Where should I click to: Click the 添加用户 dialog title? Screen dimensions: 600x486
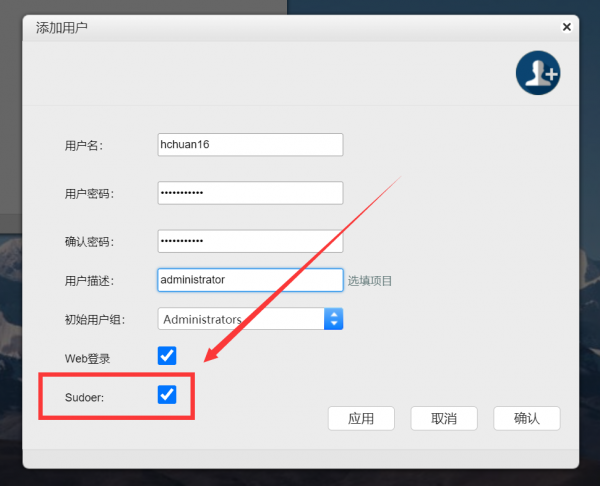(62, 28)
